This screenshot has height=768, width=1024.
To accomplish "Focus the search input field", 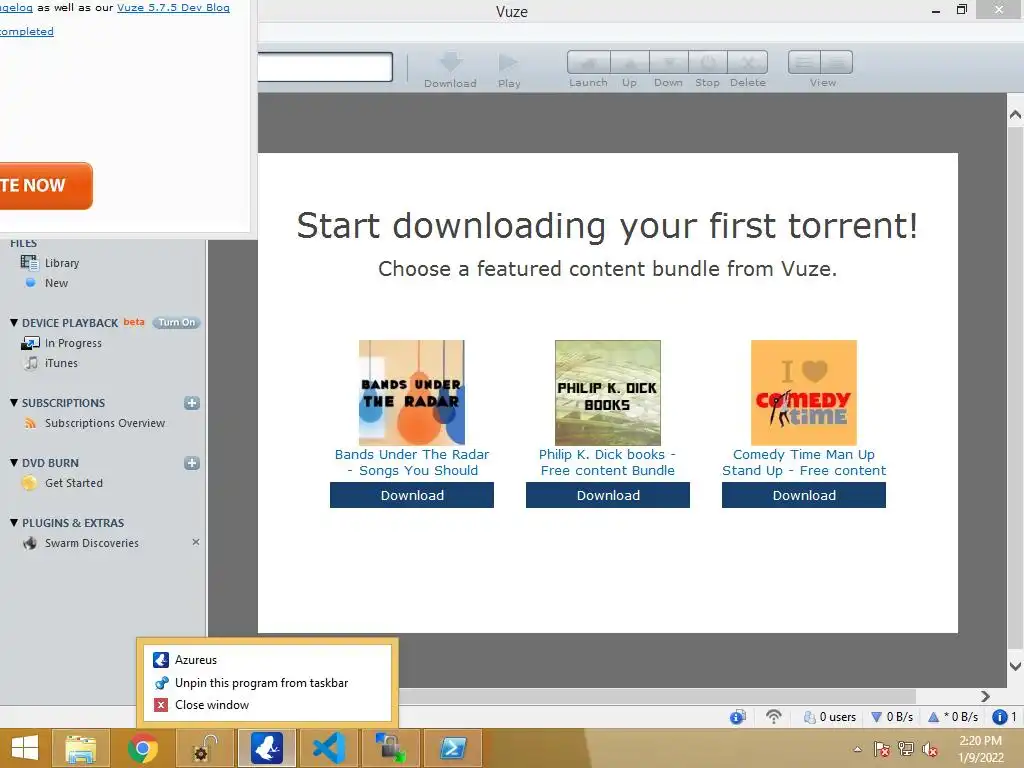I will pyautogui.click(x=325, y=67).
